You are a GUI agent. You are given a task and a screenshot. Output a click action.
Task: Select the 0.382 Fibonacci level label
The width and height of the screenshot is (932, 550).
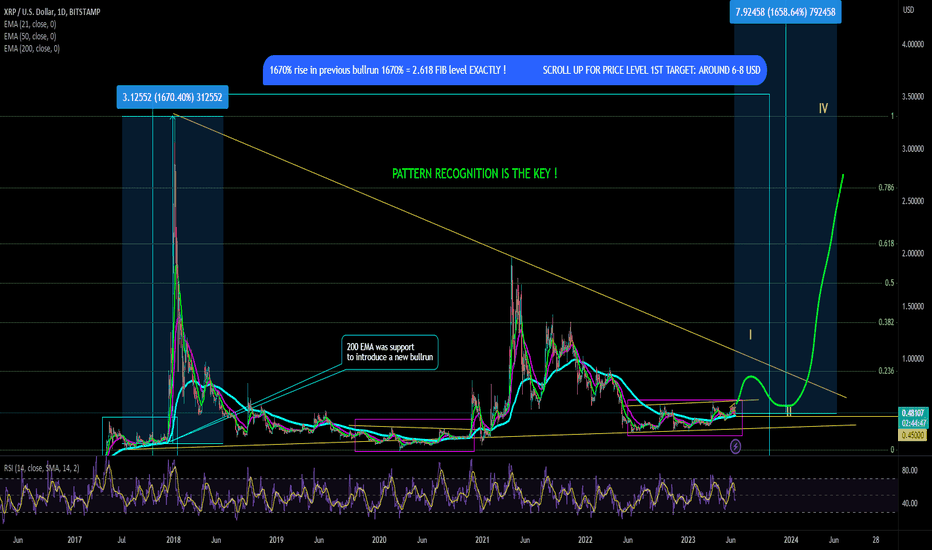[886, 322]
